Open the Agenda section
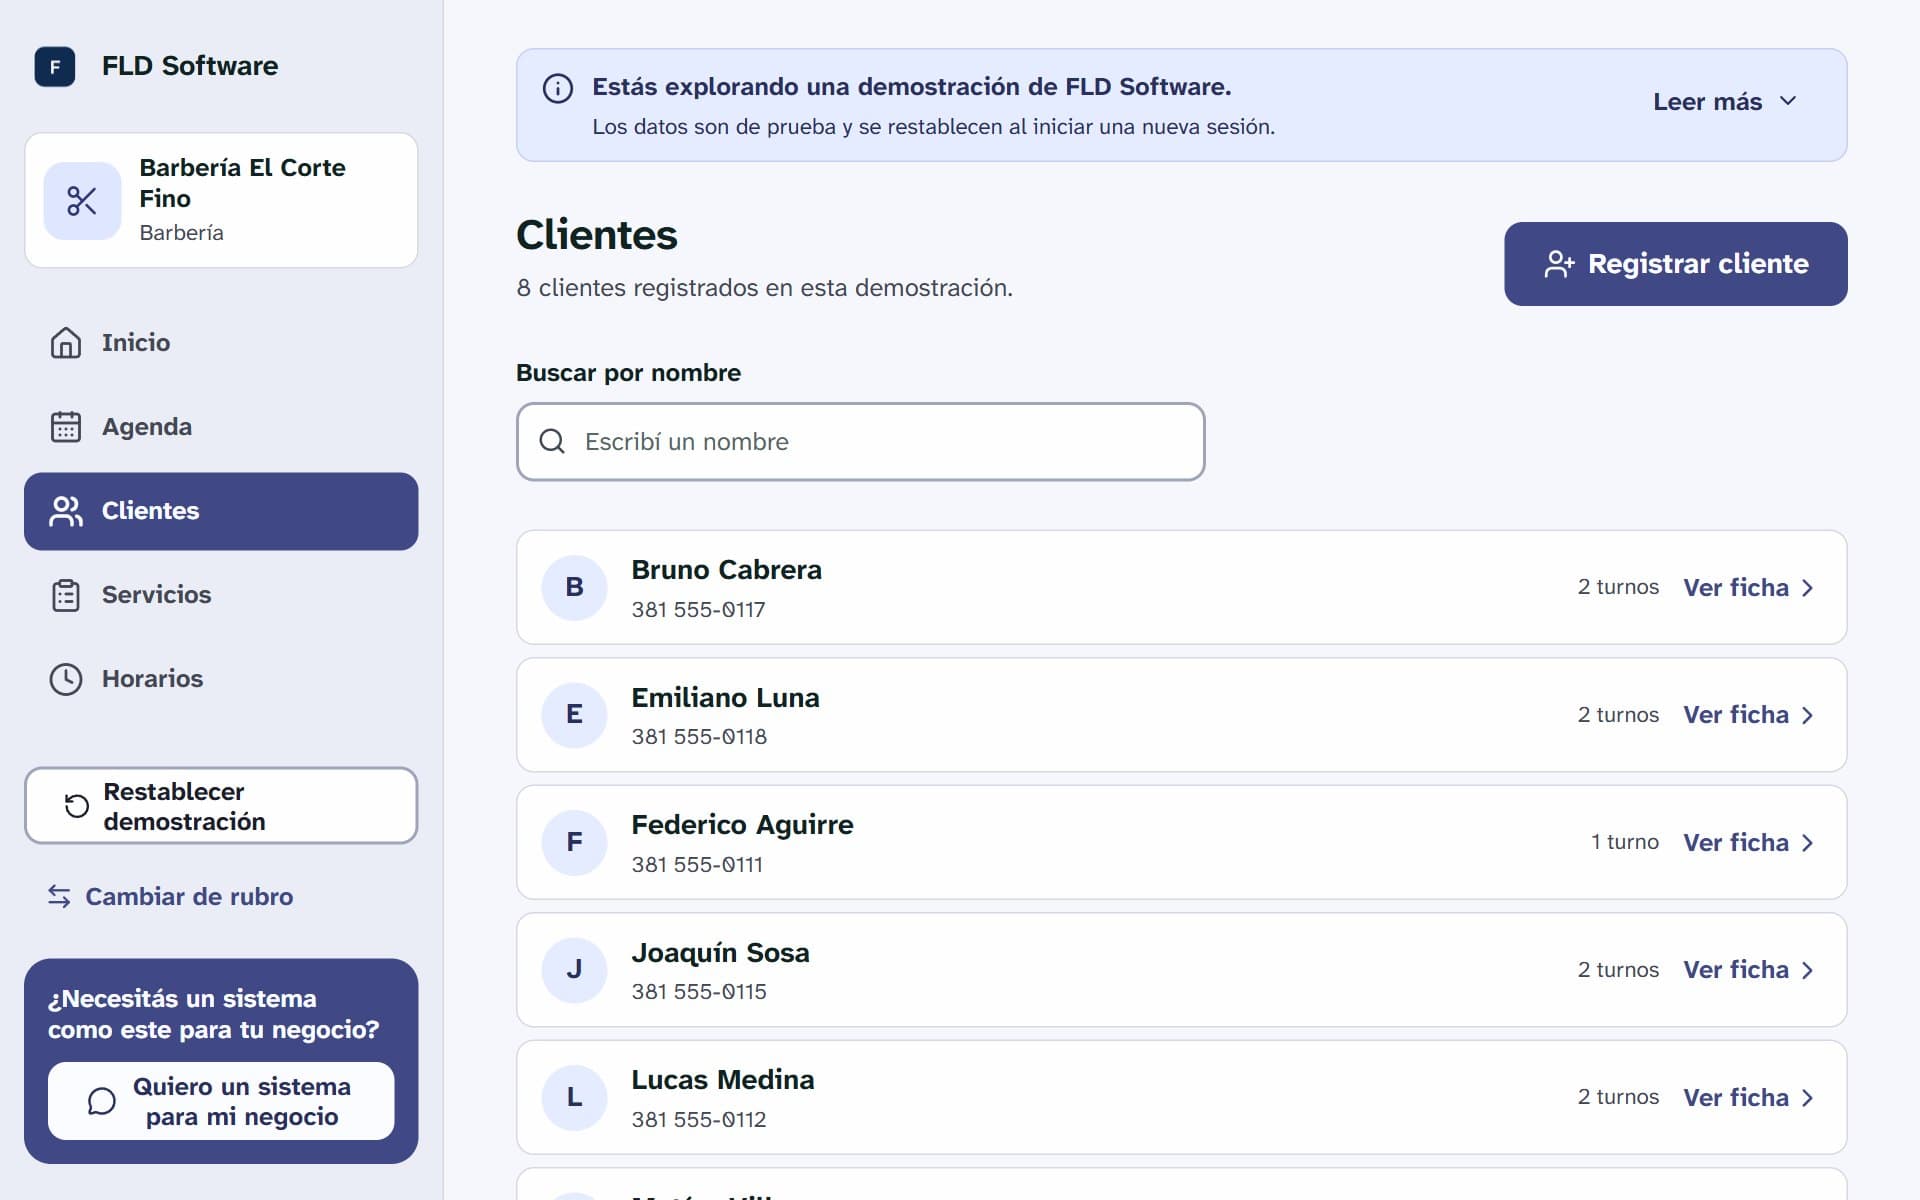Screen dimensions: 1920x1200 [x=221, y=427]
